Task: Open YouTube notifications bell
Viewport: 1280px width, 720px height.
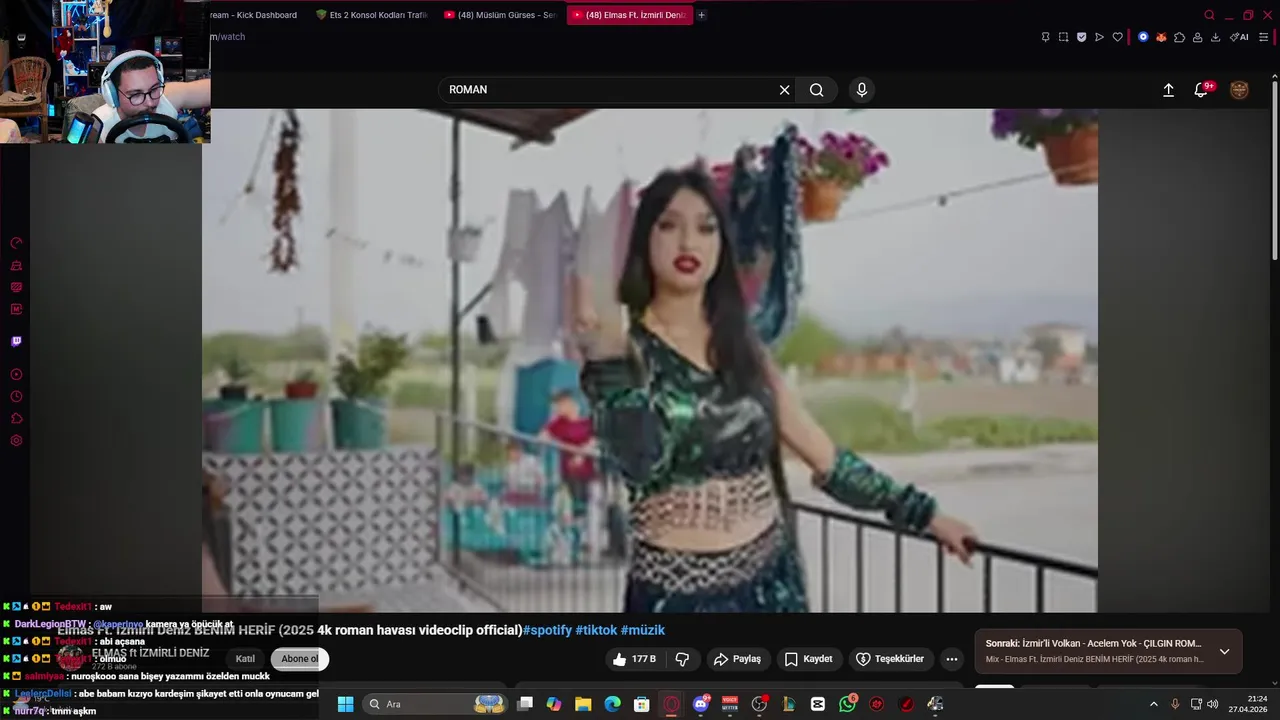Action: [1202, 90]
